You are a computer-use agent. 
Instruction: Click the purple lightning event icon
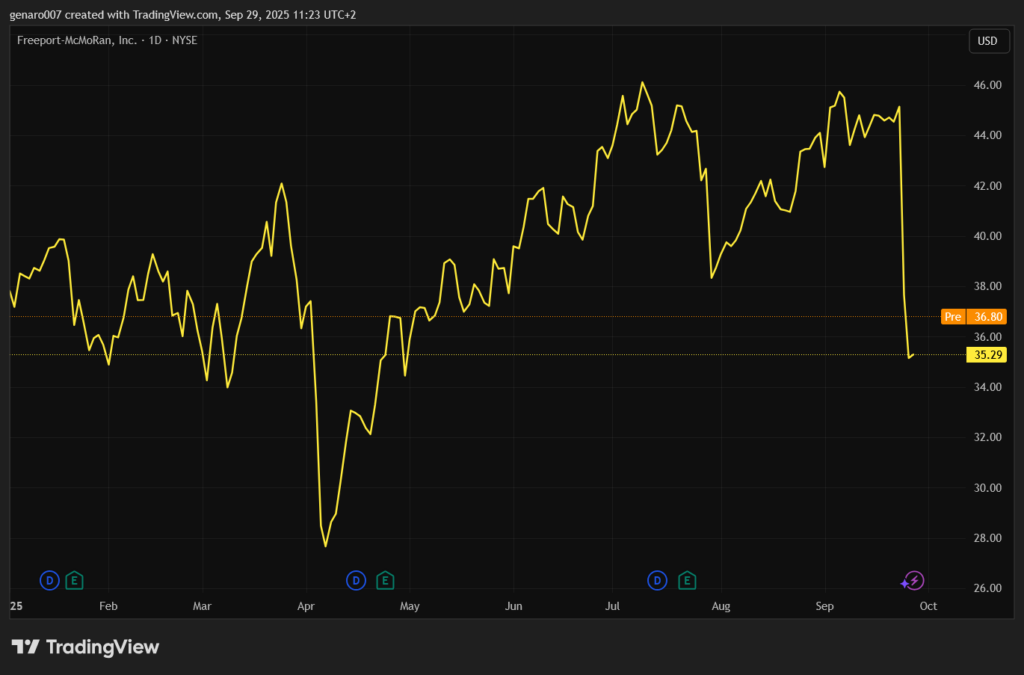[913, 580]
